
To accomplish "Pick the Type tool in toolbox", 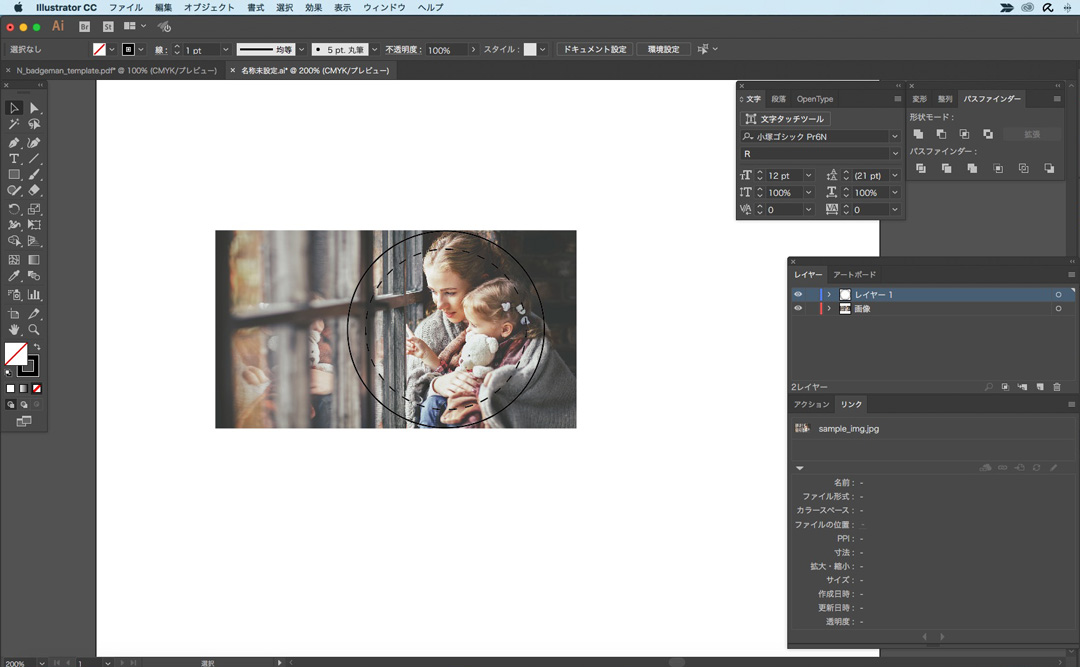I will pyautogui.click(x=14, y=159).
